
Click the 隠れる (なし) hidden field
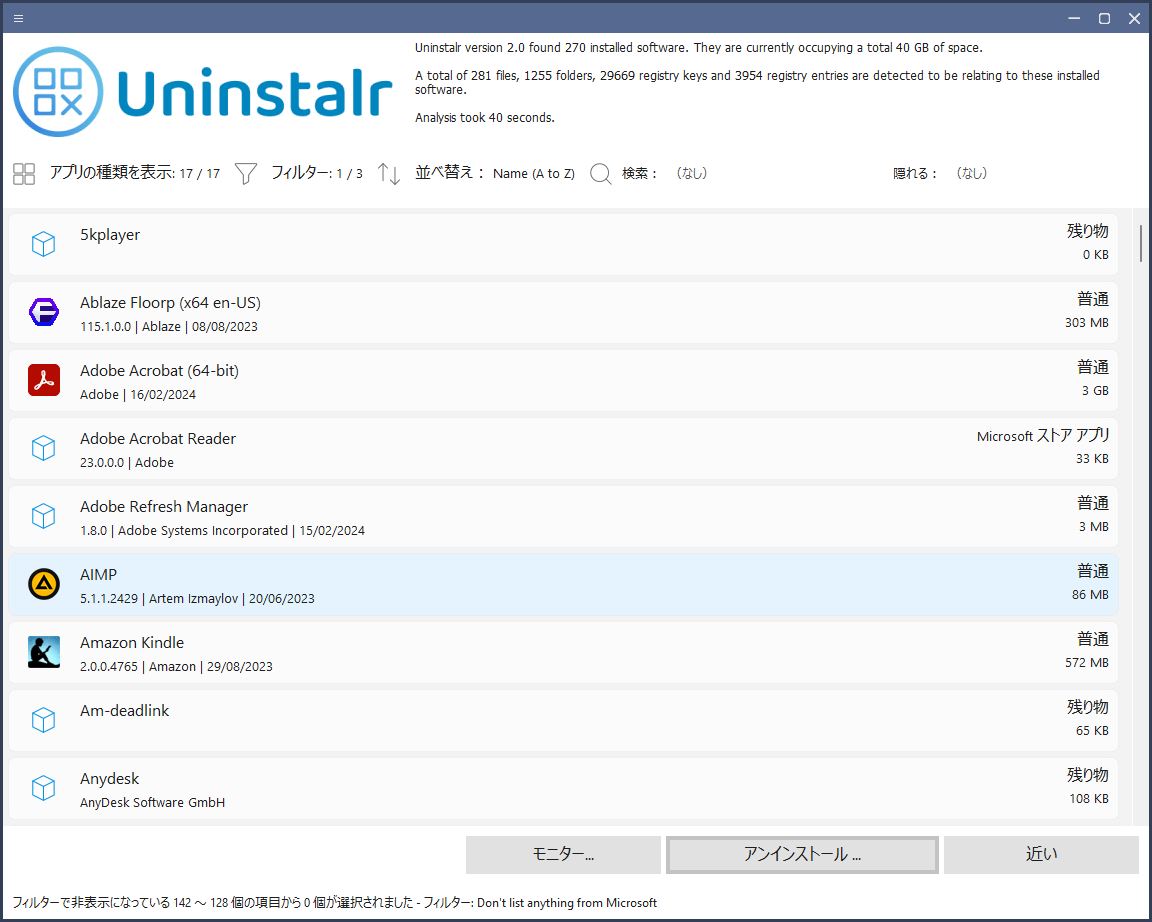(x=971, y=173)
